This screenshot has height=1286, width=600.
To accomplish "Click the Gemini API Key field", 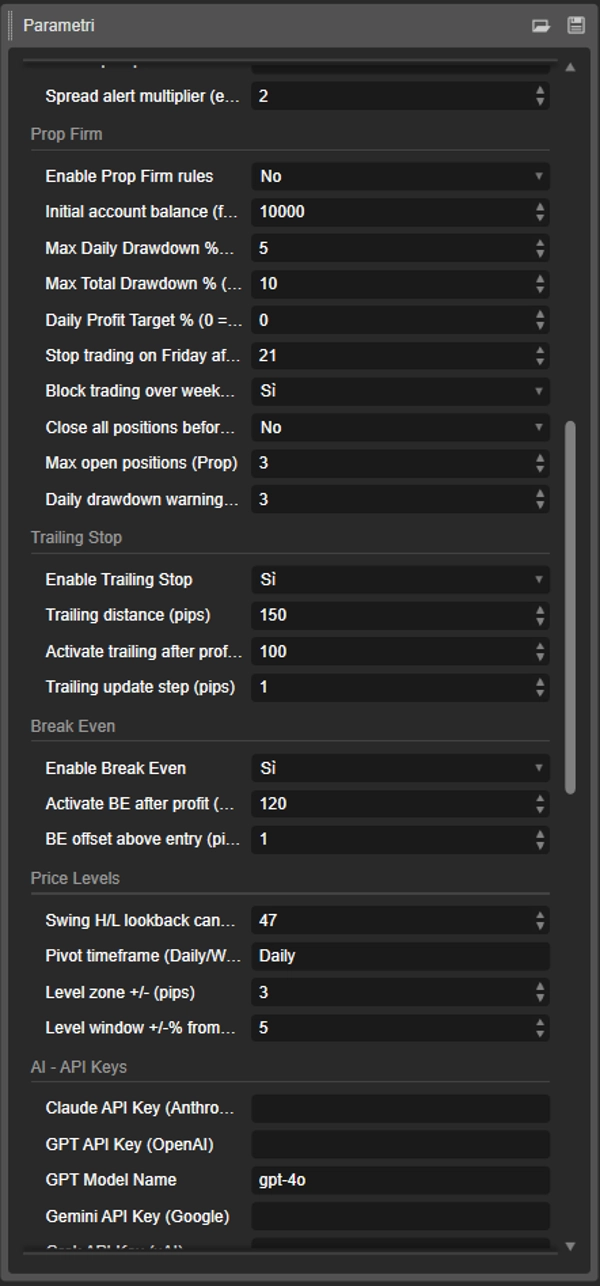I will 400,1216.
